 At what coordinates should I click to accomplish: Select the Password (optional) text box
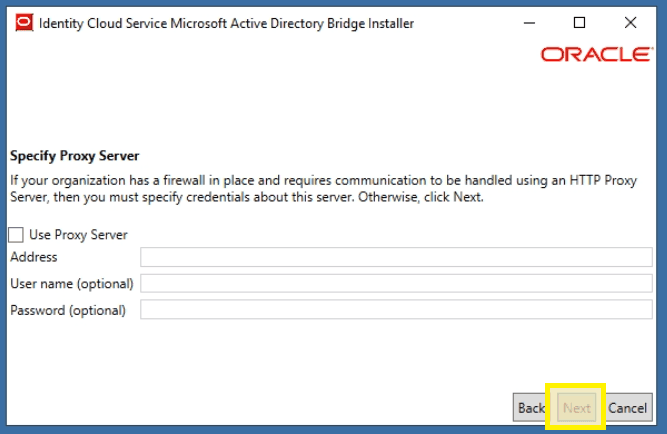(396, 310)
